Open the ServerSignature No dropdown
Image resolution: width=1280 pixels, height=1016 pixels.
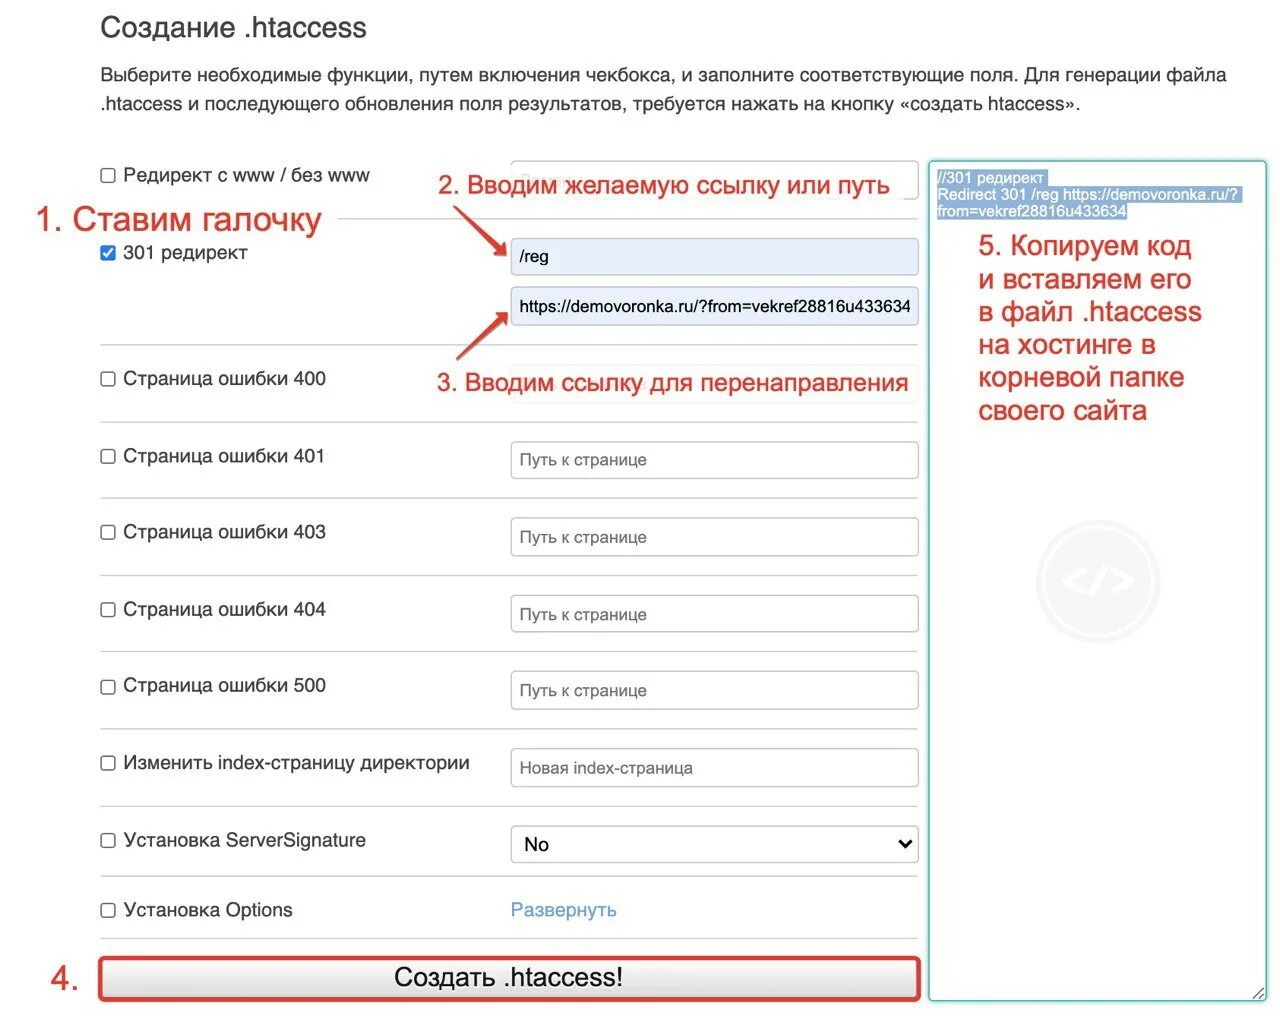click(x=714, y=844)
